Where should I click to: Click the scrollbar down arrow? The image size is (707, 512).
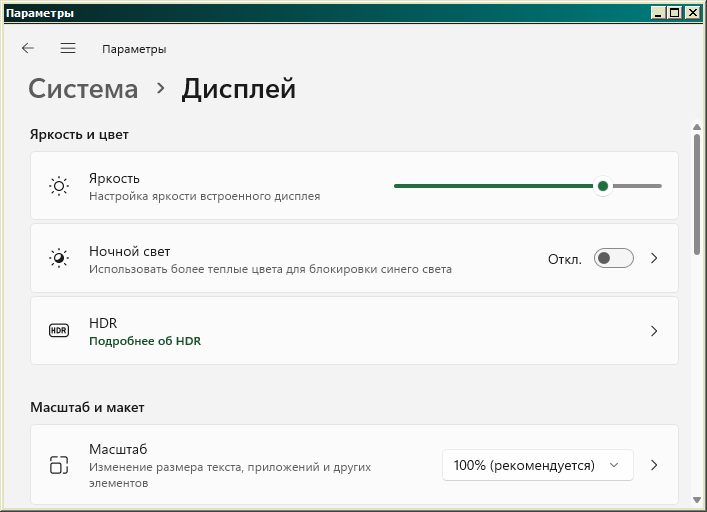pyautogui.click(x=697, y=500)
